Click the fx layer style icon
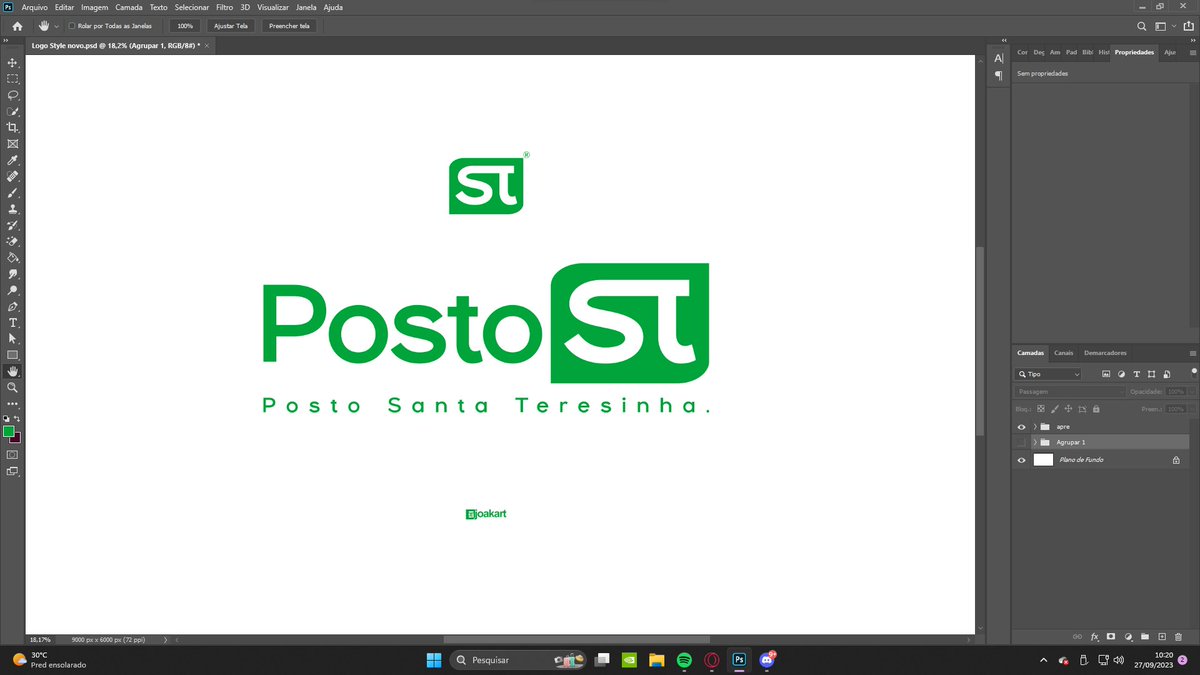Image resolution: width=1200 pixels, height=675 pixels. pos(1095,636)
